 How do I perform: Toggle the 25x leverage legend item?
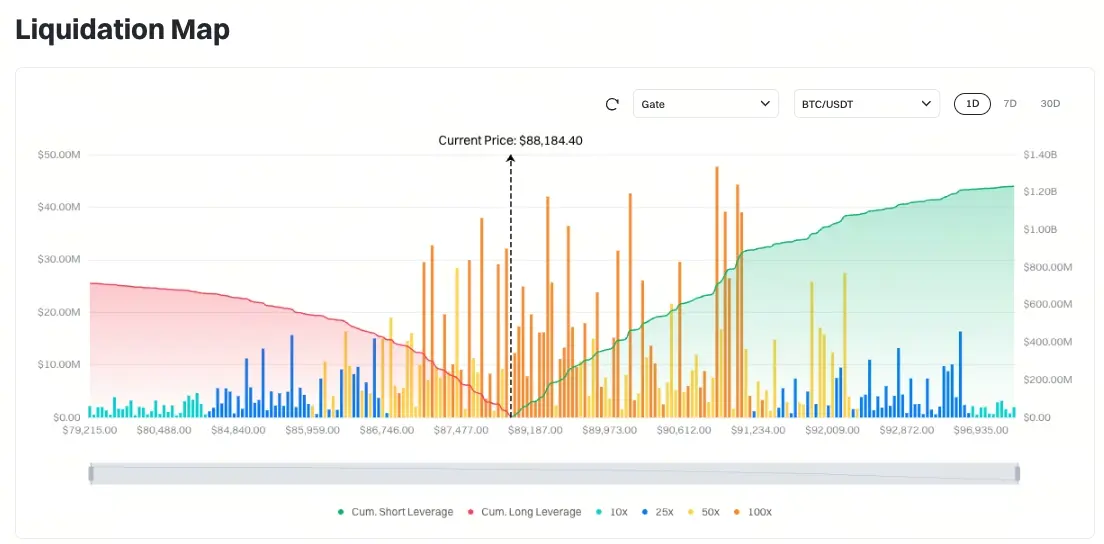click(x=658, y=512)
